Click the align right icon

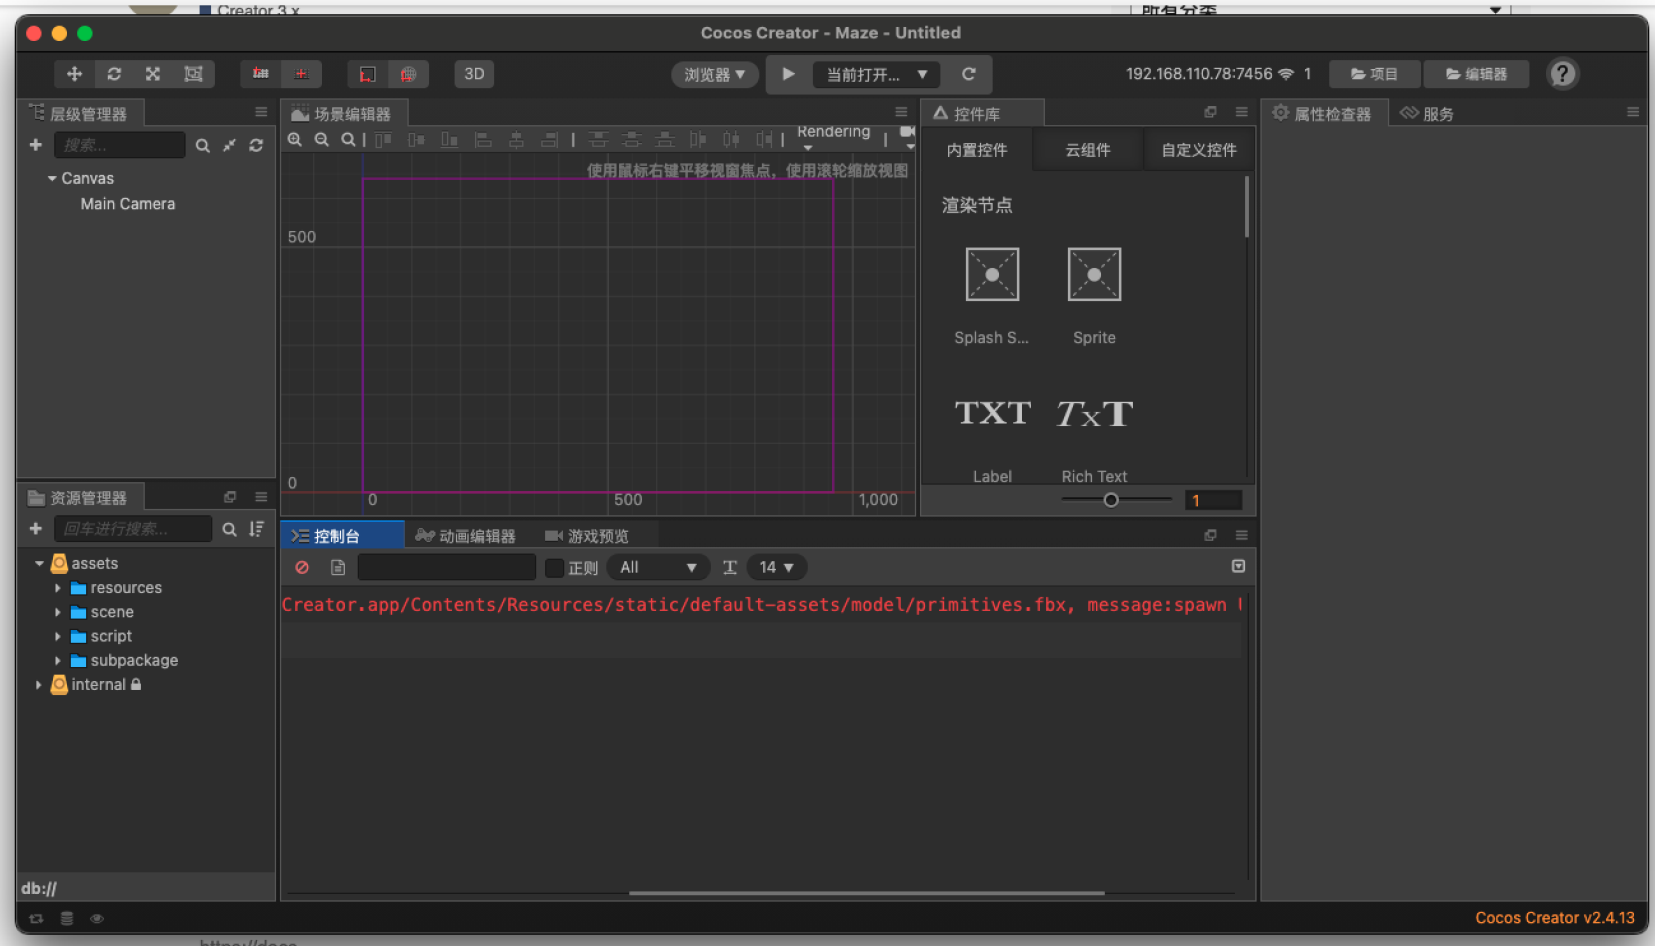(549, 140)
